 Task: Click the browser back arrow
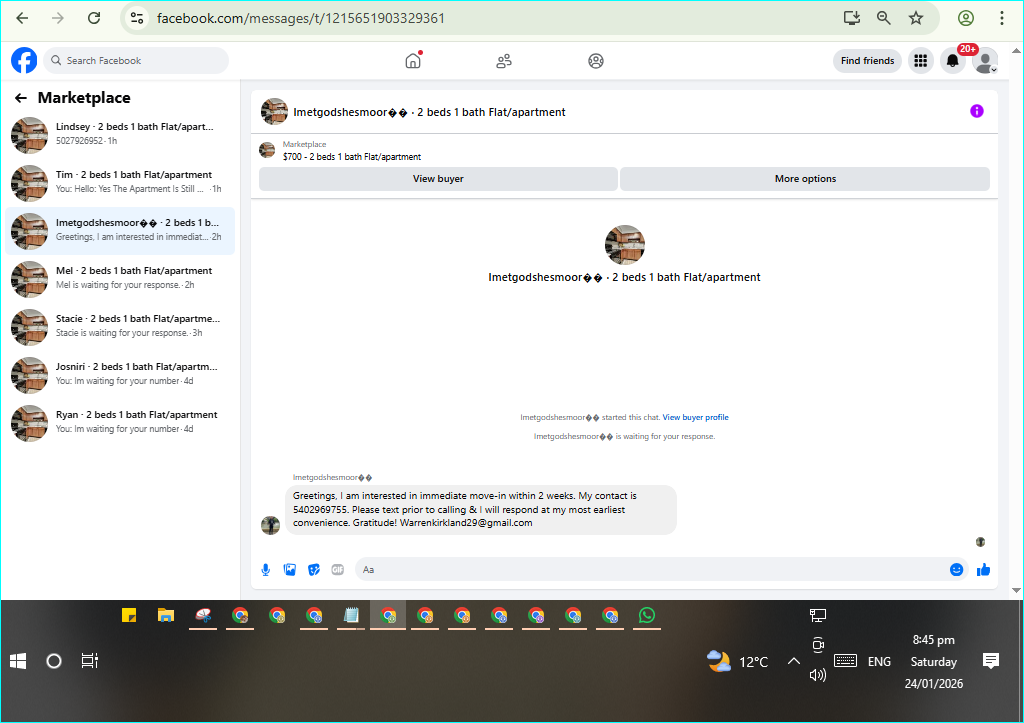coord(22,18)
